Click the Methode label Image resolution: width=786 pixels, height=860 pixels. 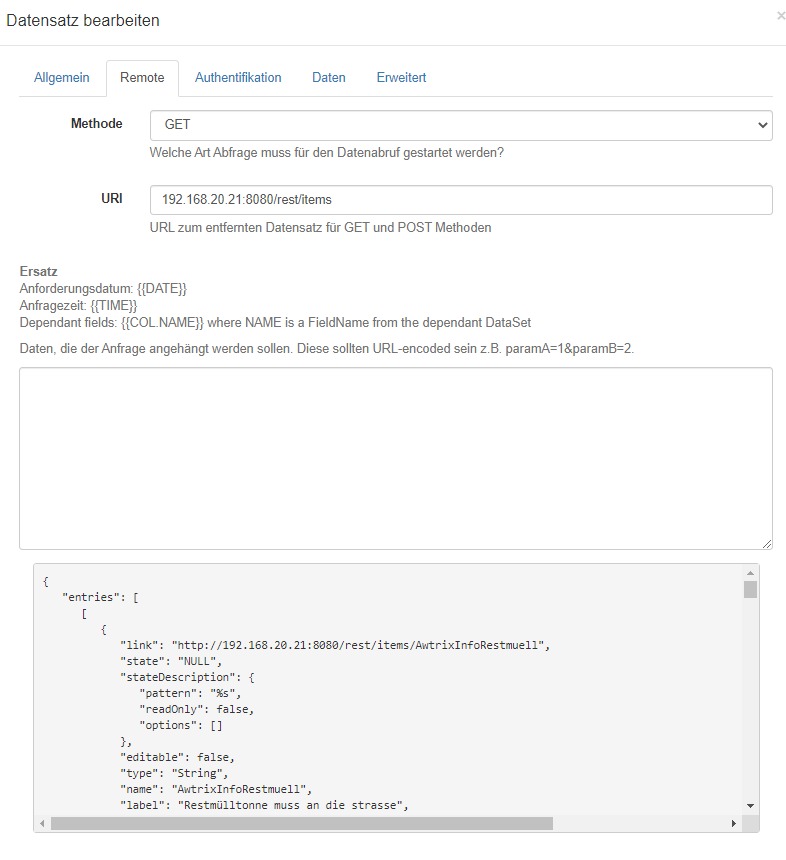pos(97,123)
